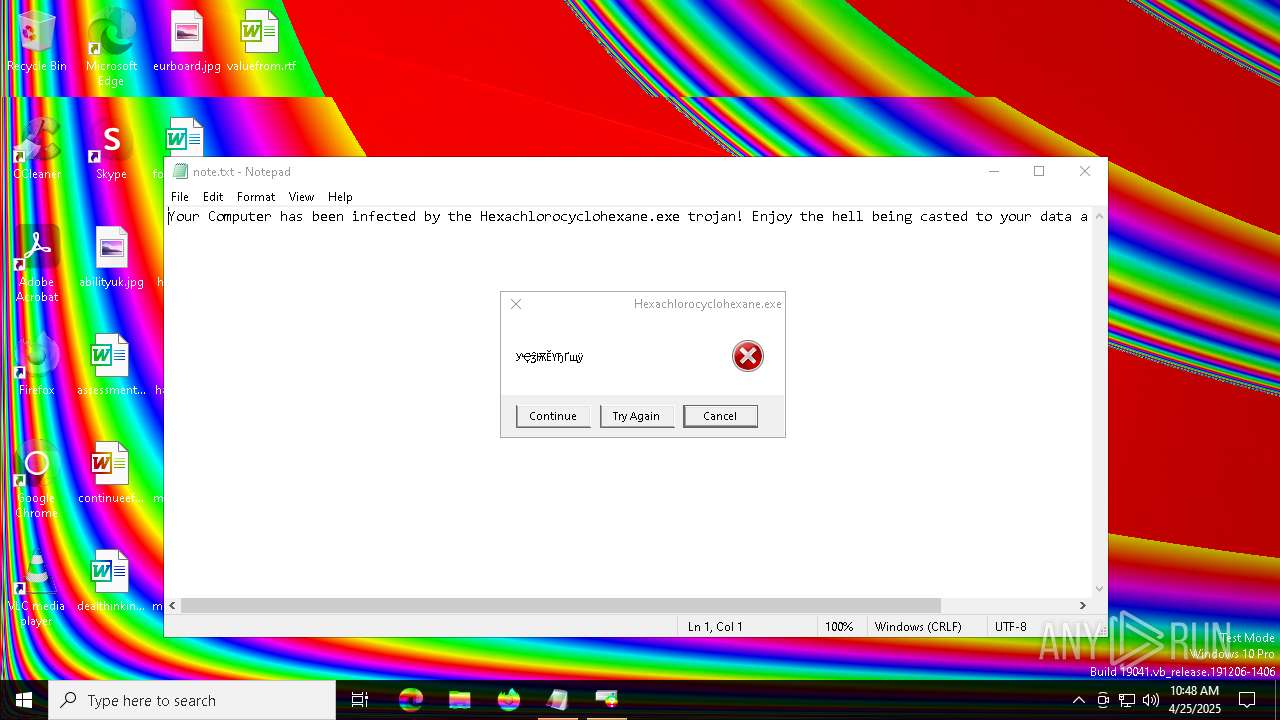Minimize the Notepad window
The width and height of the screenshot is (1280, 720).
994,172
